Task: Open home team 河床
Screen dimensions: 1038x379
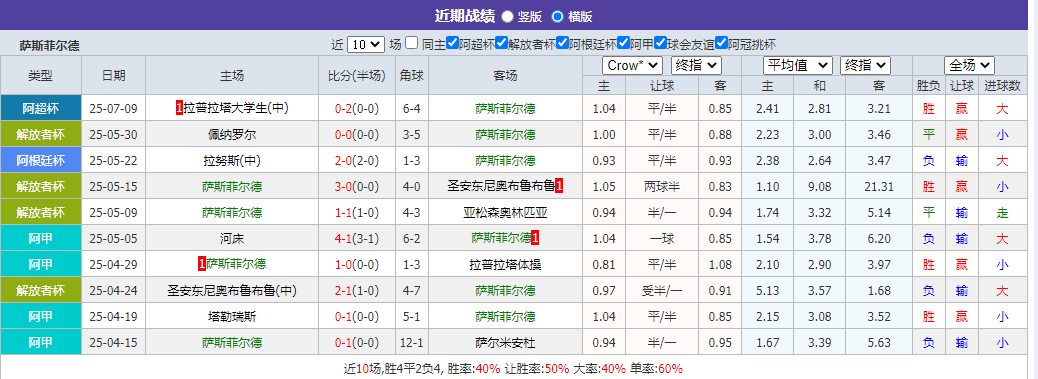Action: pyautogui.click(x=232, y=238)
